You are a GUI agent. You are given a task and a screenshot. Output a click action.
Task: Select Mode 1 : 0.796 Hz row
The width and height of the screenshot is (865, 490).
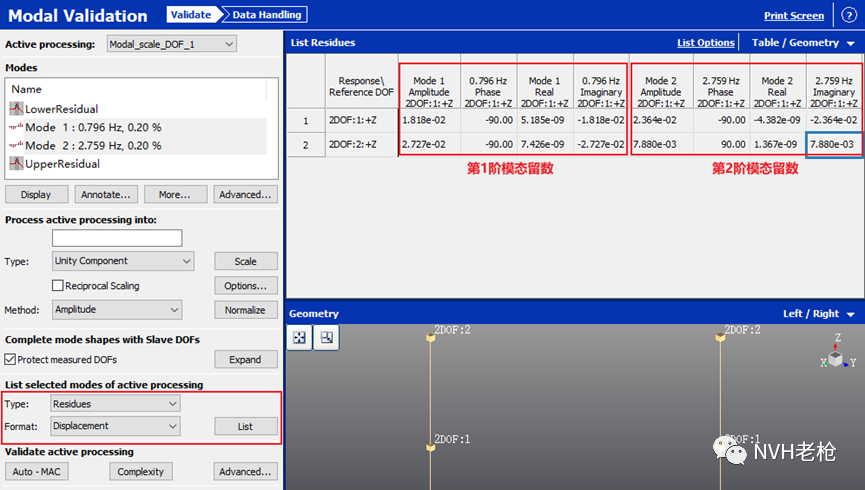[138, 127]
